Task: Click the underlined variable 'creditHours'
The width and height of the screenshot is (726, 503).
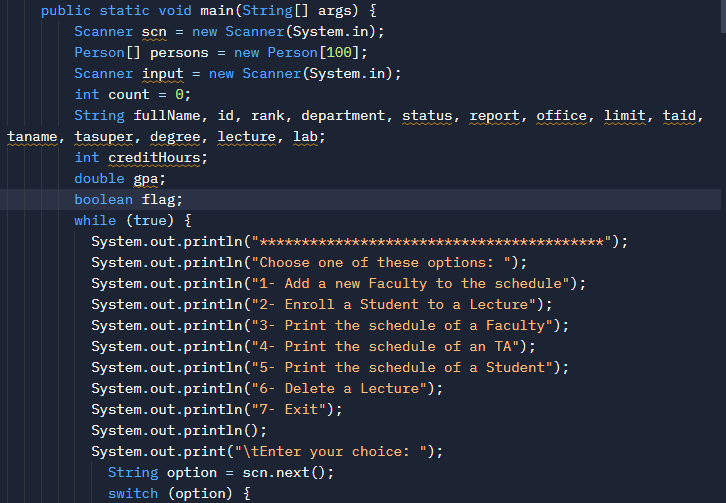Action: click(154, 157)
